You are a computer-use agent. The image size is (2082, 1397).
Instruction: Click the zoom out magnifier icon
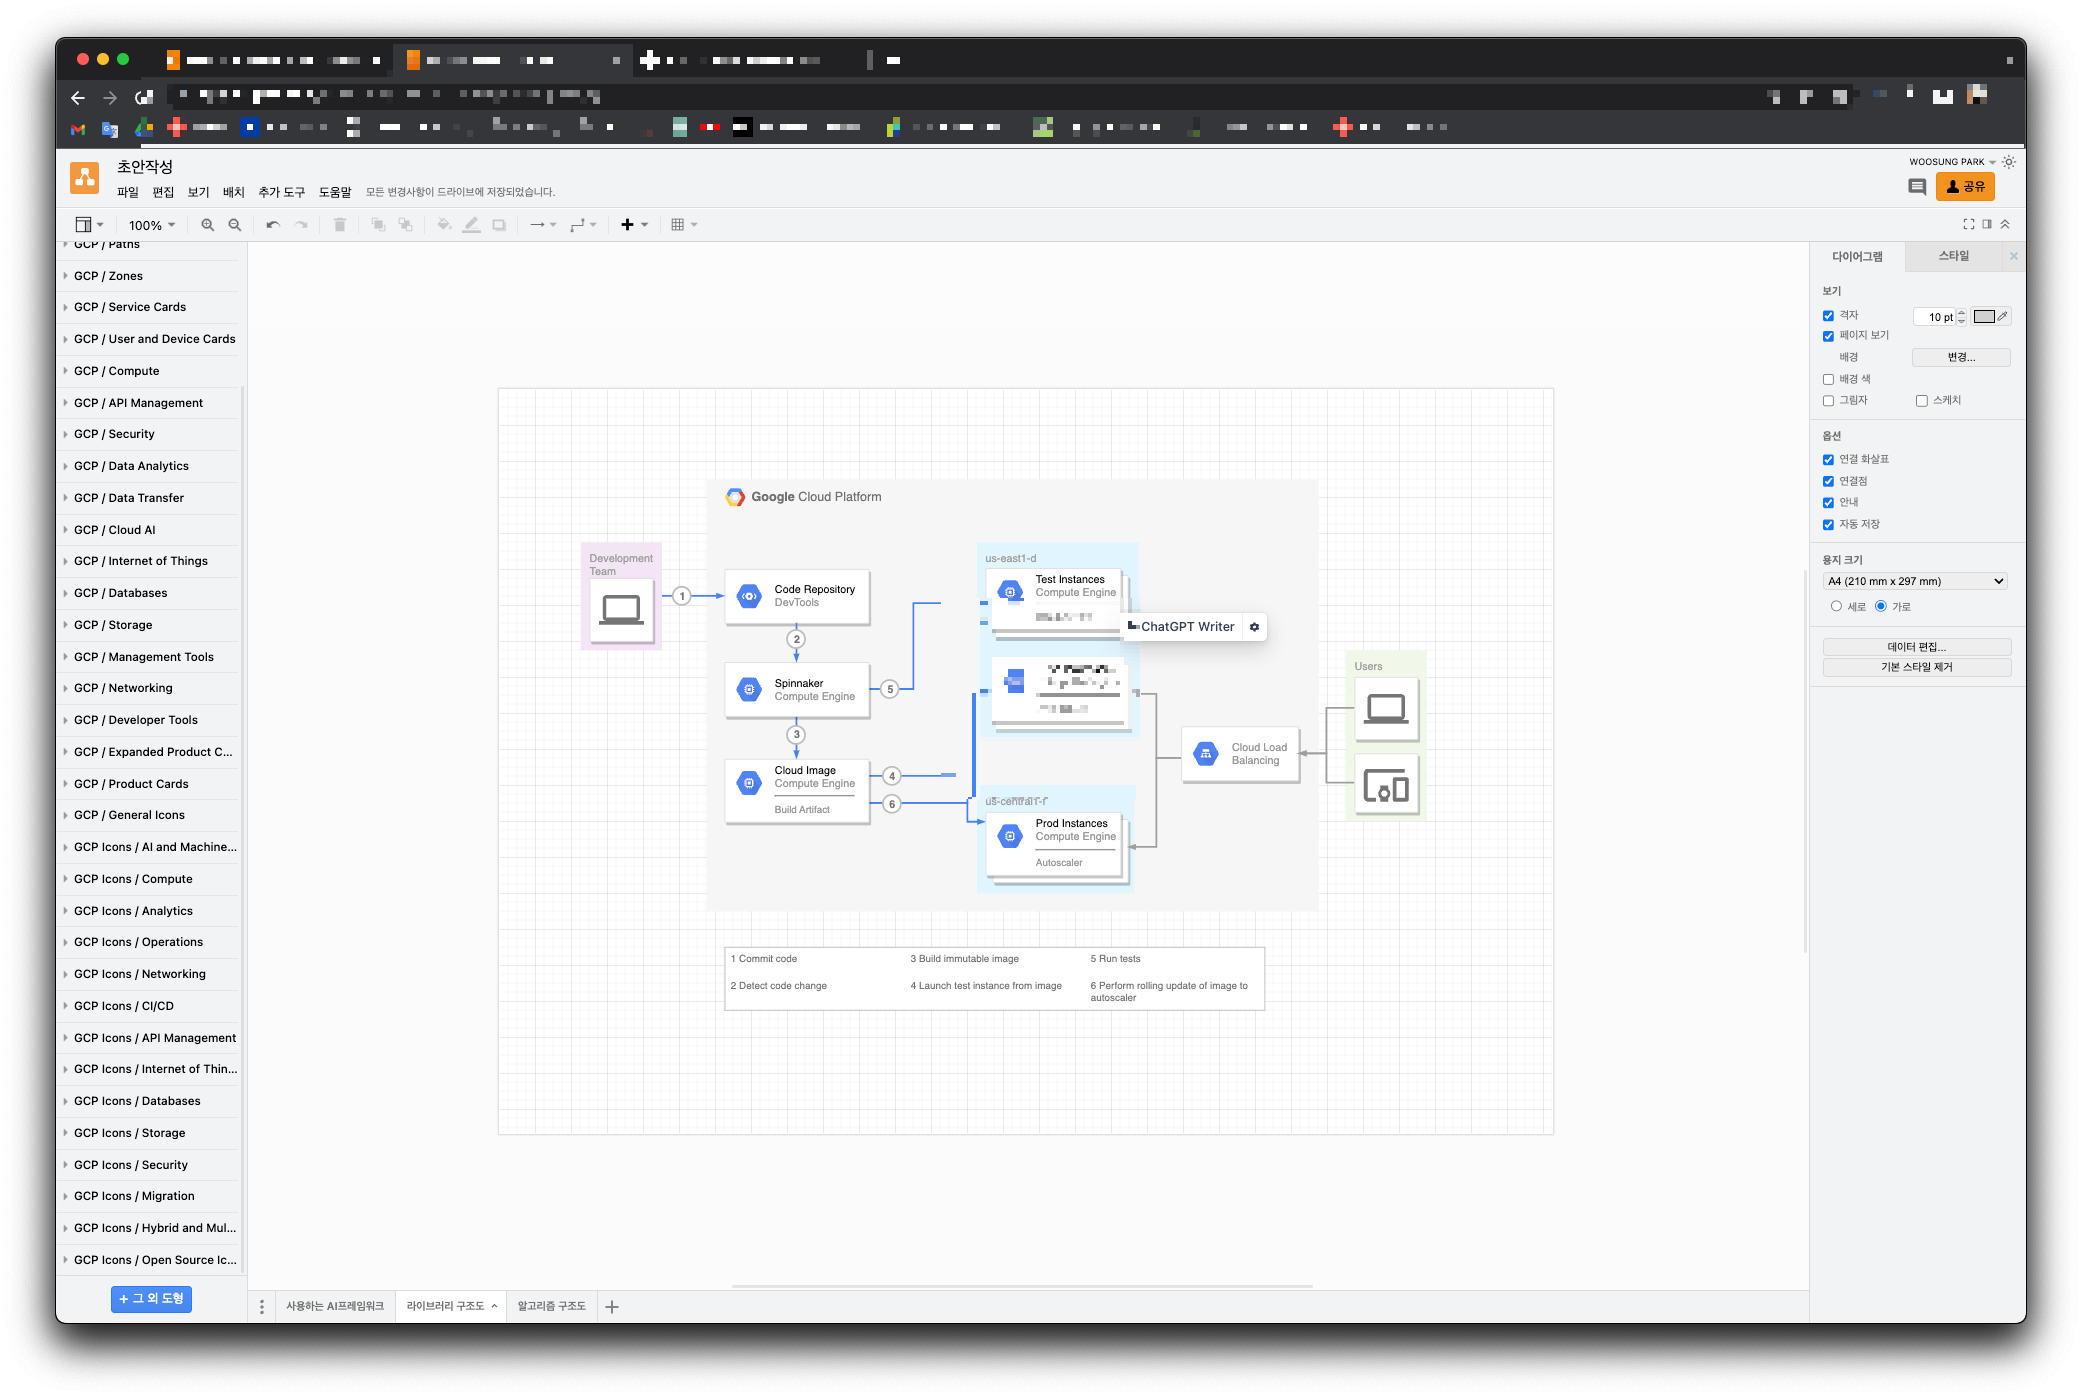[x=235, y=225]
